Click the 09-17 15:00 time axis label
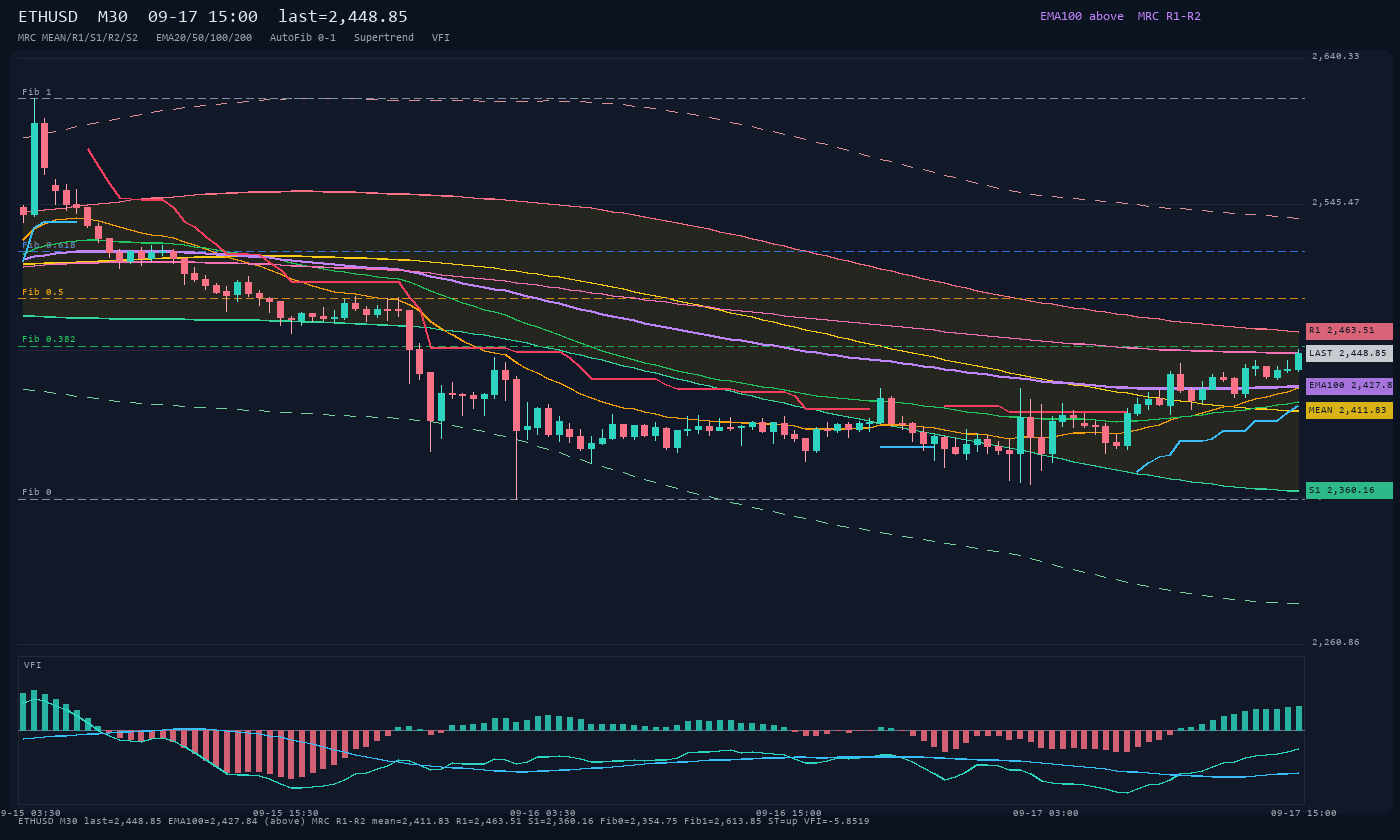The width and height of the screenshot is (1400, 840). (x=1304, y=813)
